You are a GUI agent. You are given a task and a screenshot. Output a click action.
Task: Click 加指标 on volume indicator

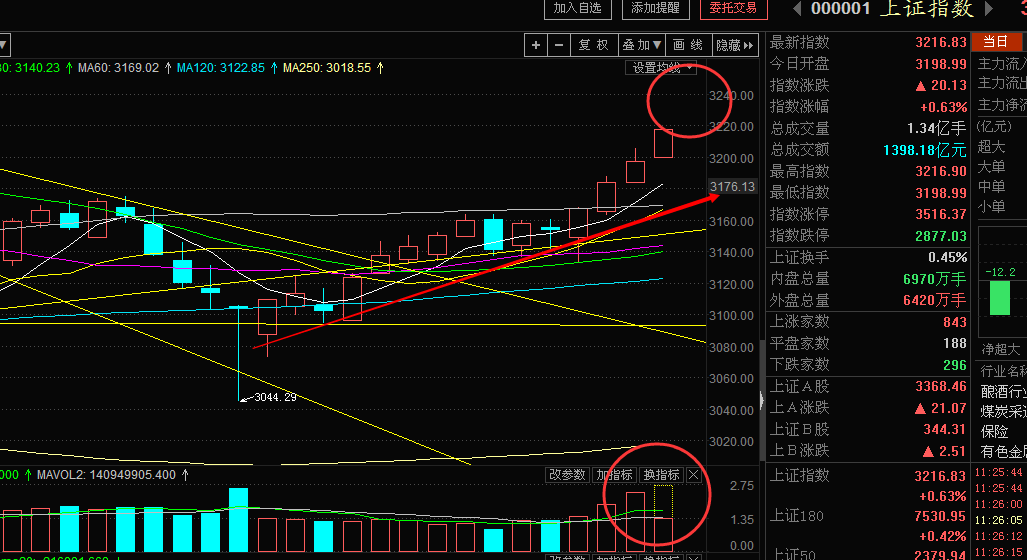tap(614, 475)
